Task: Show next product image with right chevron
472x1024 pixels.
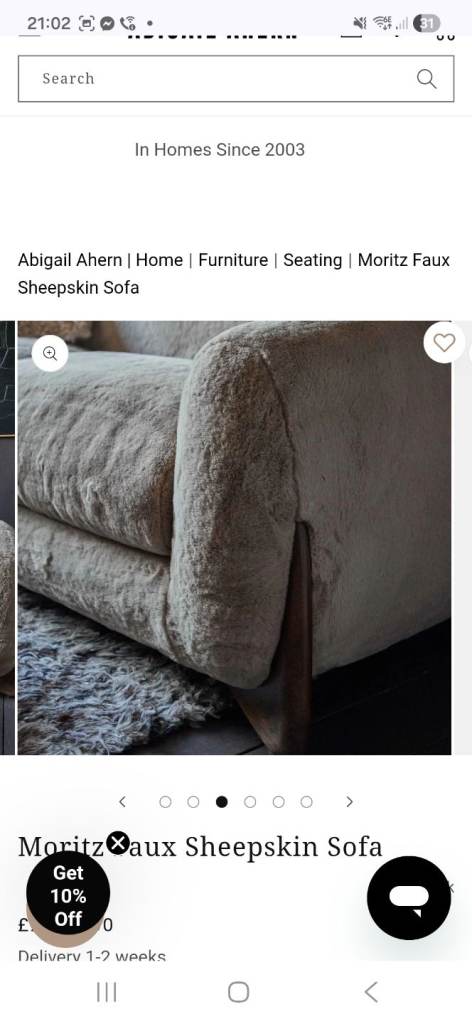Action: click(x=349, y=802)
